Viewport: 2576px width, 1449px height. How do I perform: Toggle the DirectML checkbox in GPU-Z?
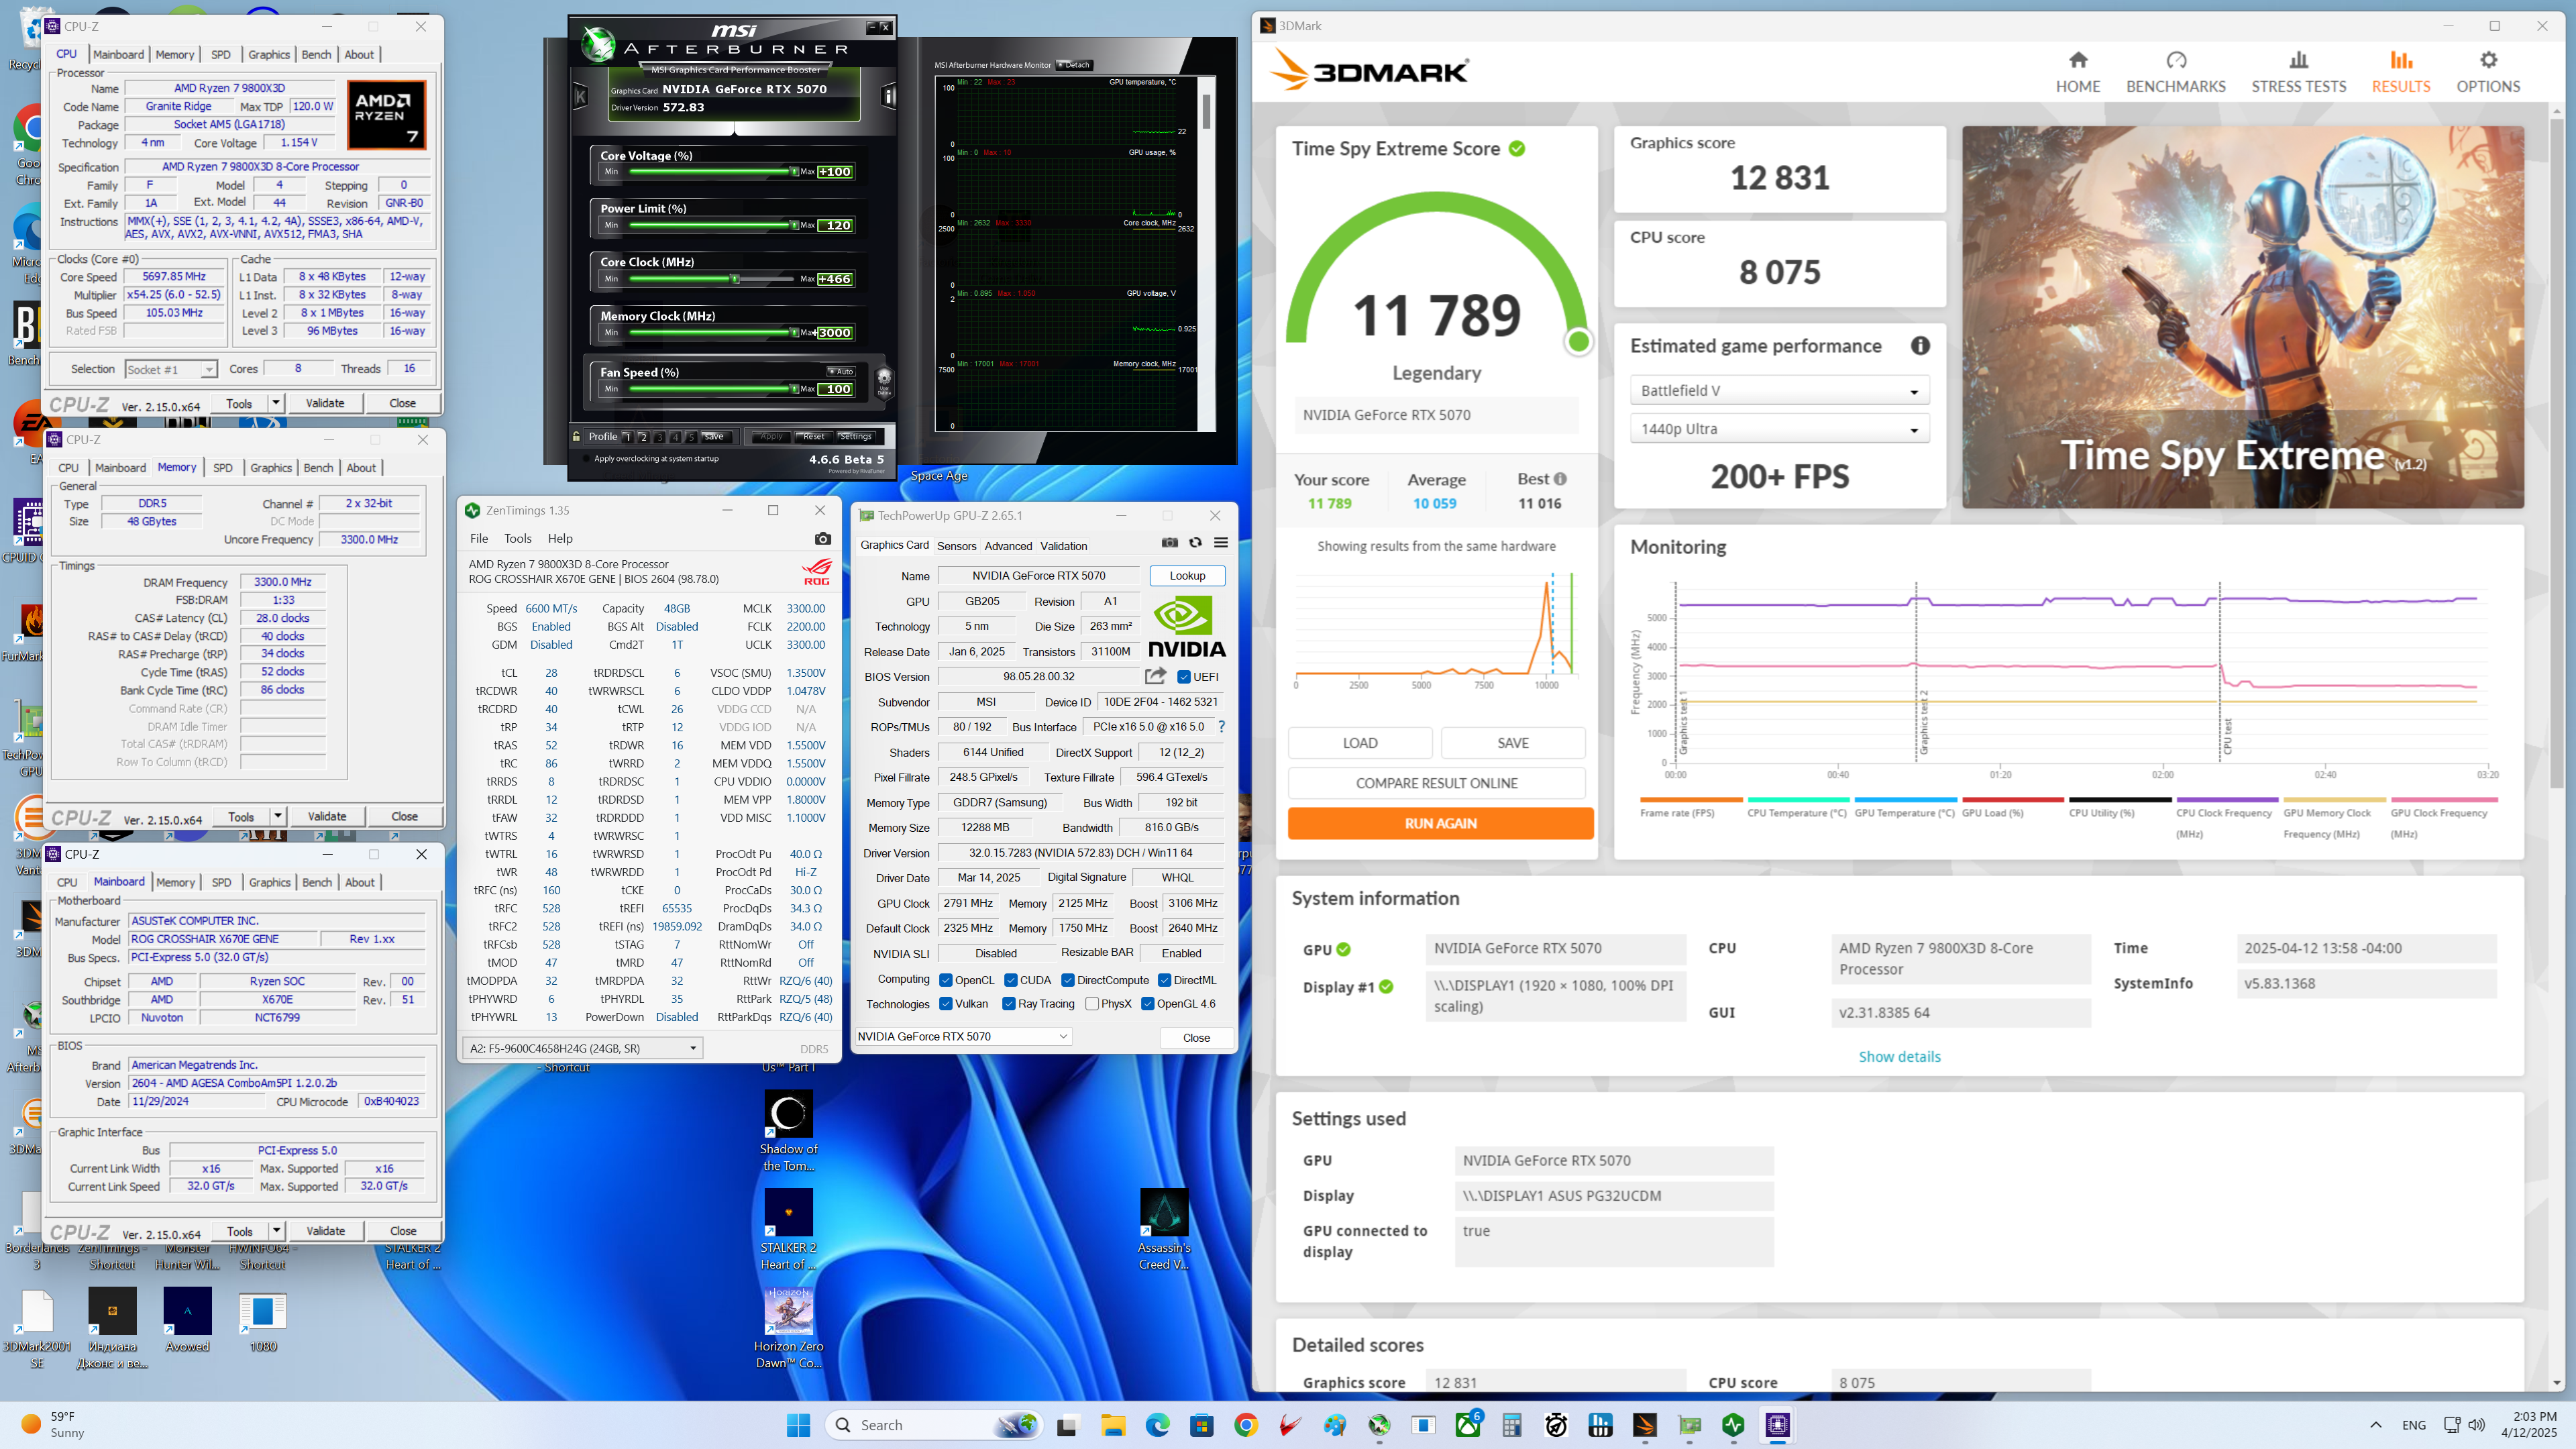(1164, 980)
